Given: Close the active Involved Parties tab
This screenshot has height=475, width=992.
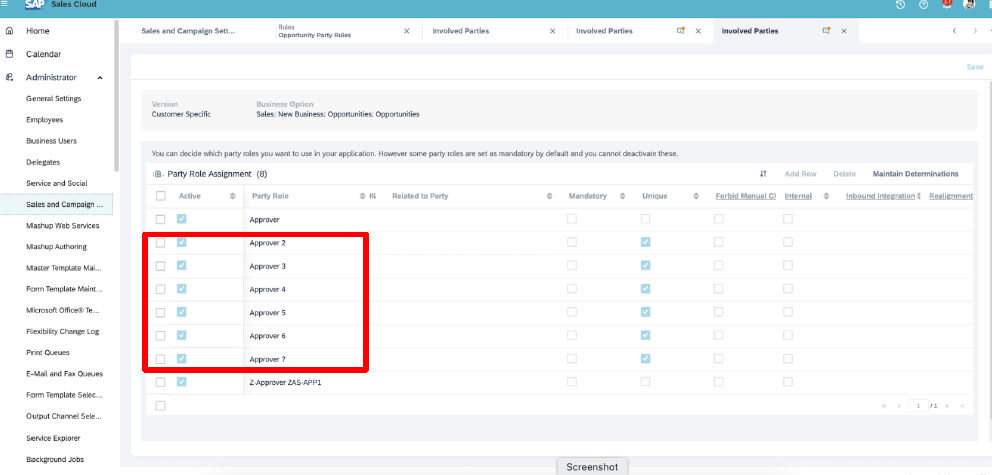Looking at the screenshot, I should click(844, 31).
